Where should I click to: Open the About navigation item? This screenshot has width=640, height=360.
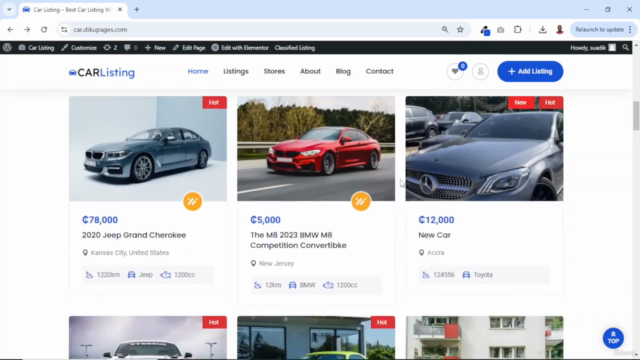310,71
